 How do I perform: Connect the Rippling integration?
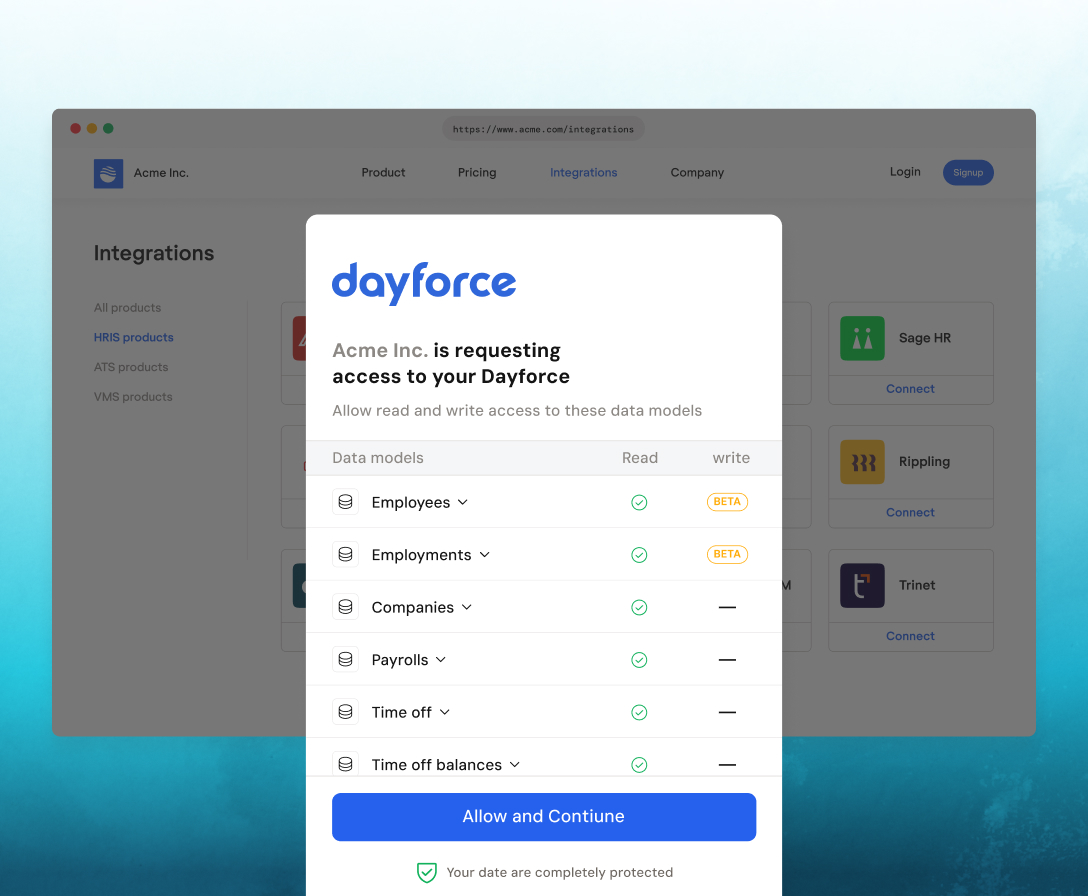(x=910, y=512)
